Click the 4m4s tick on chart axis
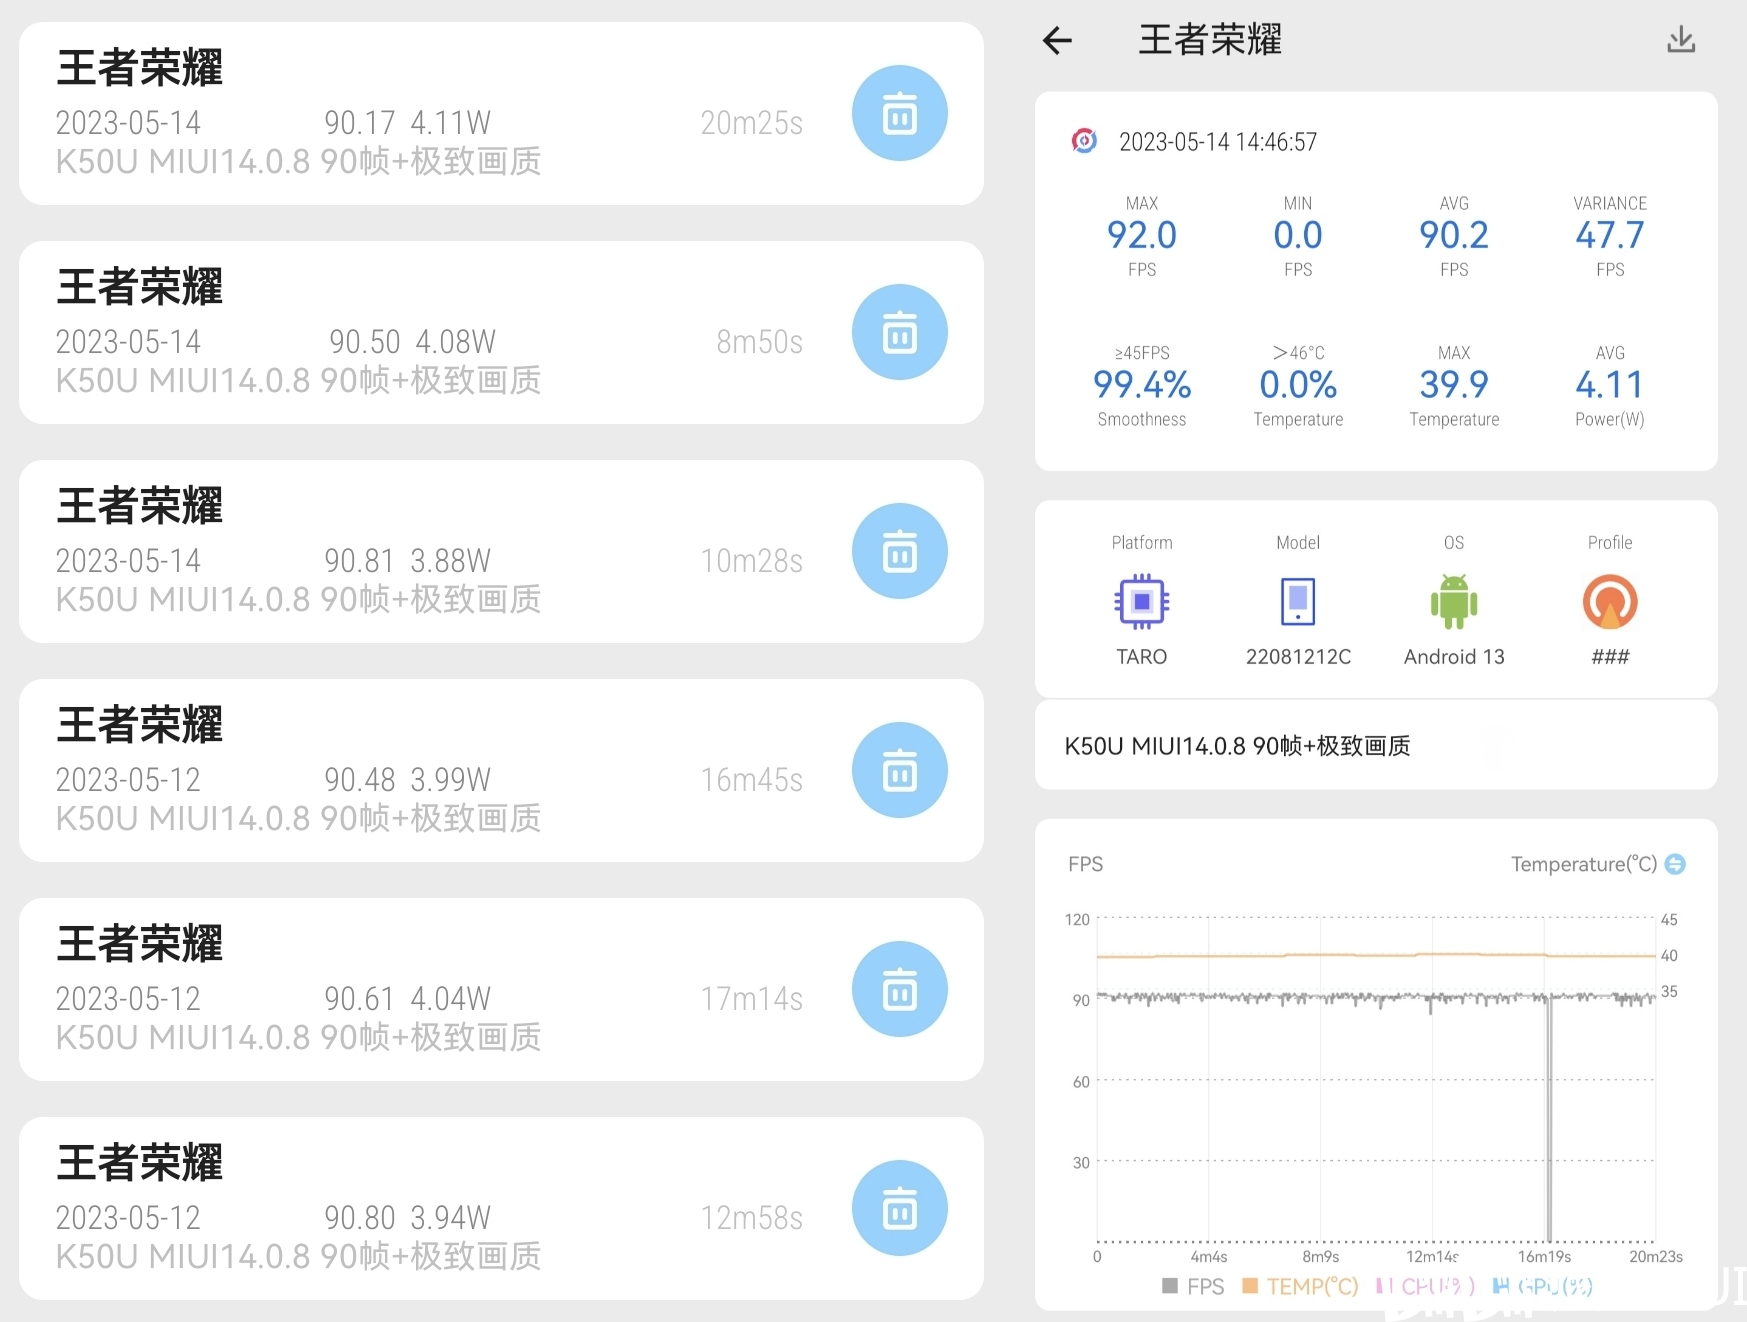The height and width of the screenshot is (1322, 1747). coord(1208,1257)
